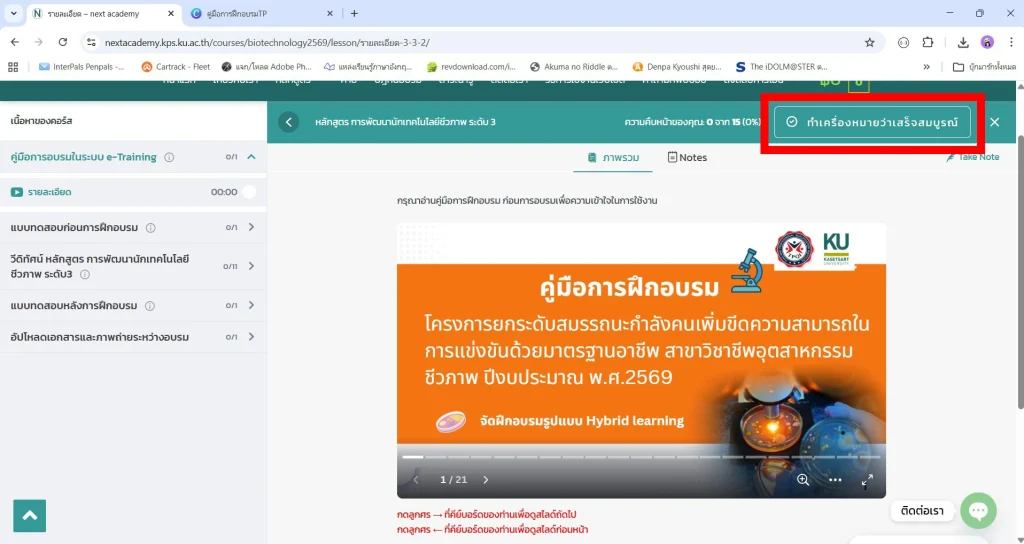The width and height of the screenshot is (1024, 544).
Task: Collapse the คู่มือการอบรมในระบบ e-Training section
Action: [251, 157]
